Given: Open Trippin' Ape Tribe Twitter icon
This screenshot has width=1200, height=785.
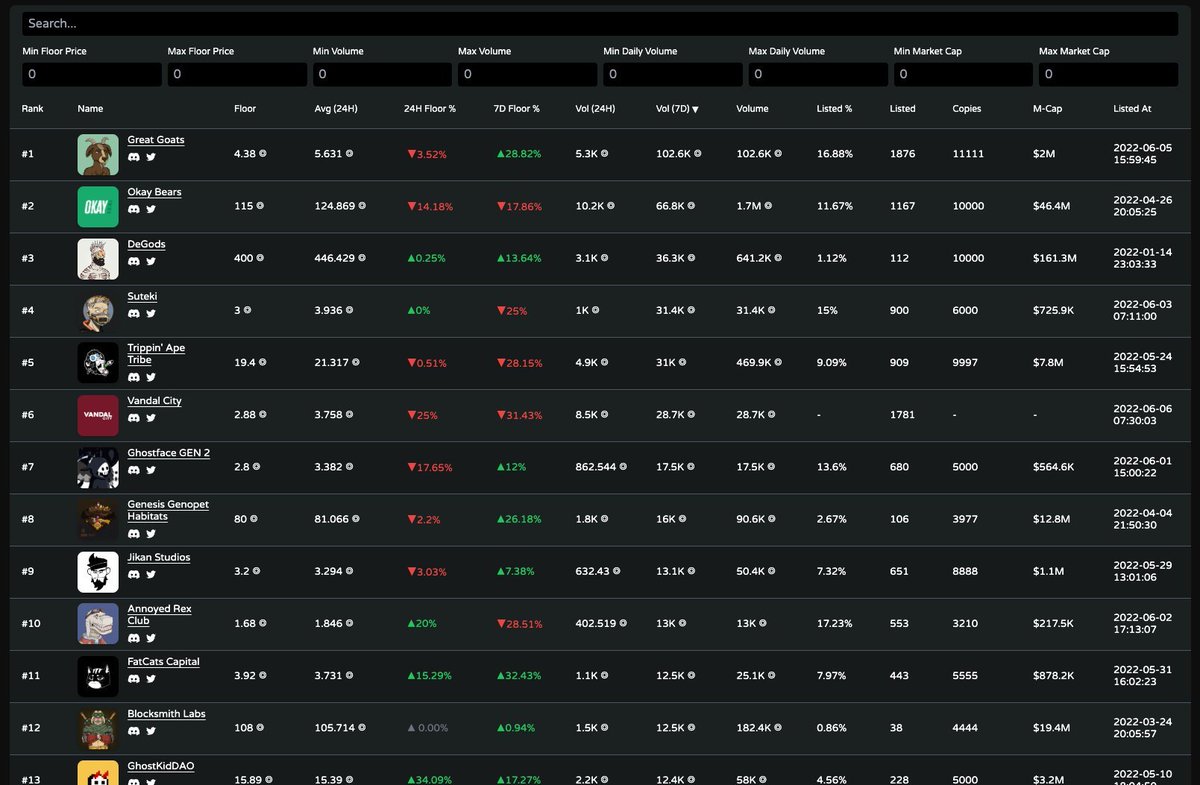Looking at the screenshot, I should pos(151,377).
